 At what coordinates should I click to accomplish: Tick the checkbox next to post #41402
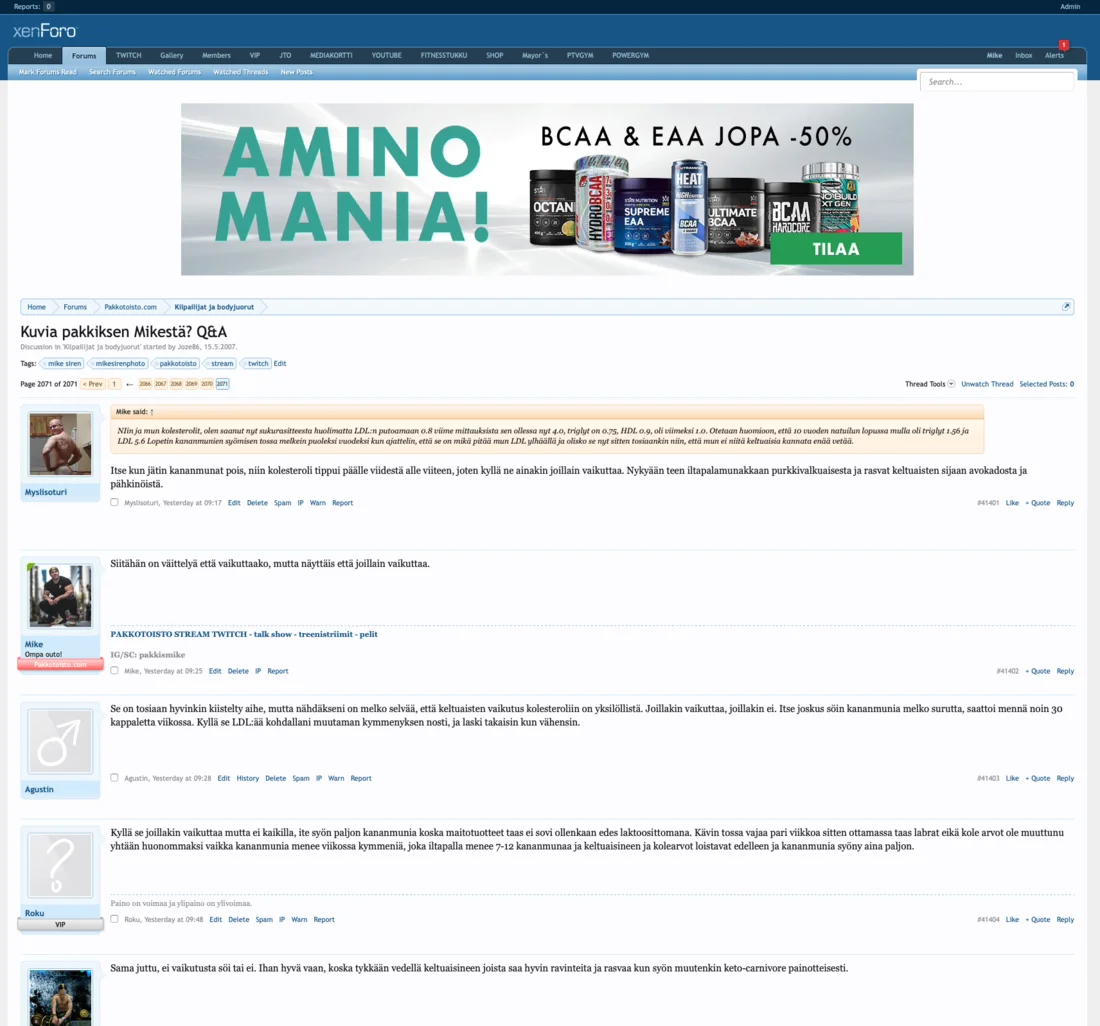114,671
